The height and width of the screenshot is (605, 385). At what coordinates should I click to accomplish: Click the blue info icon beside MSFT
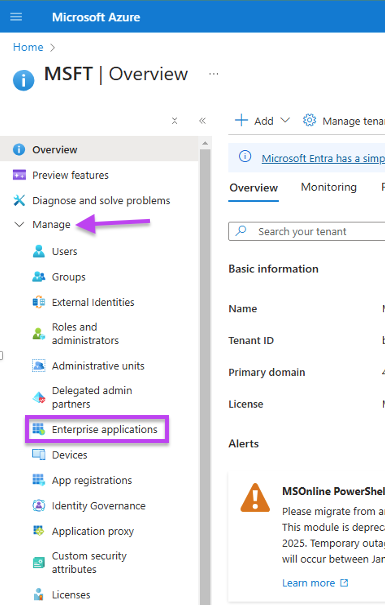coord(24,80)
